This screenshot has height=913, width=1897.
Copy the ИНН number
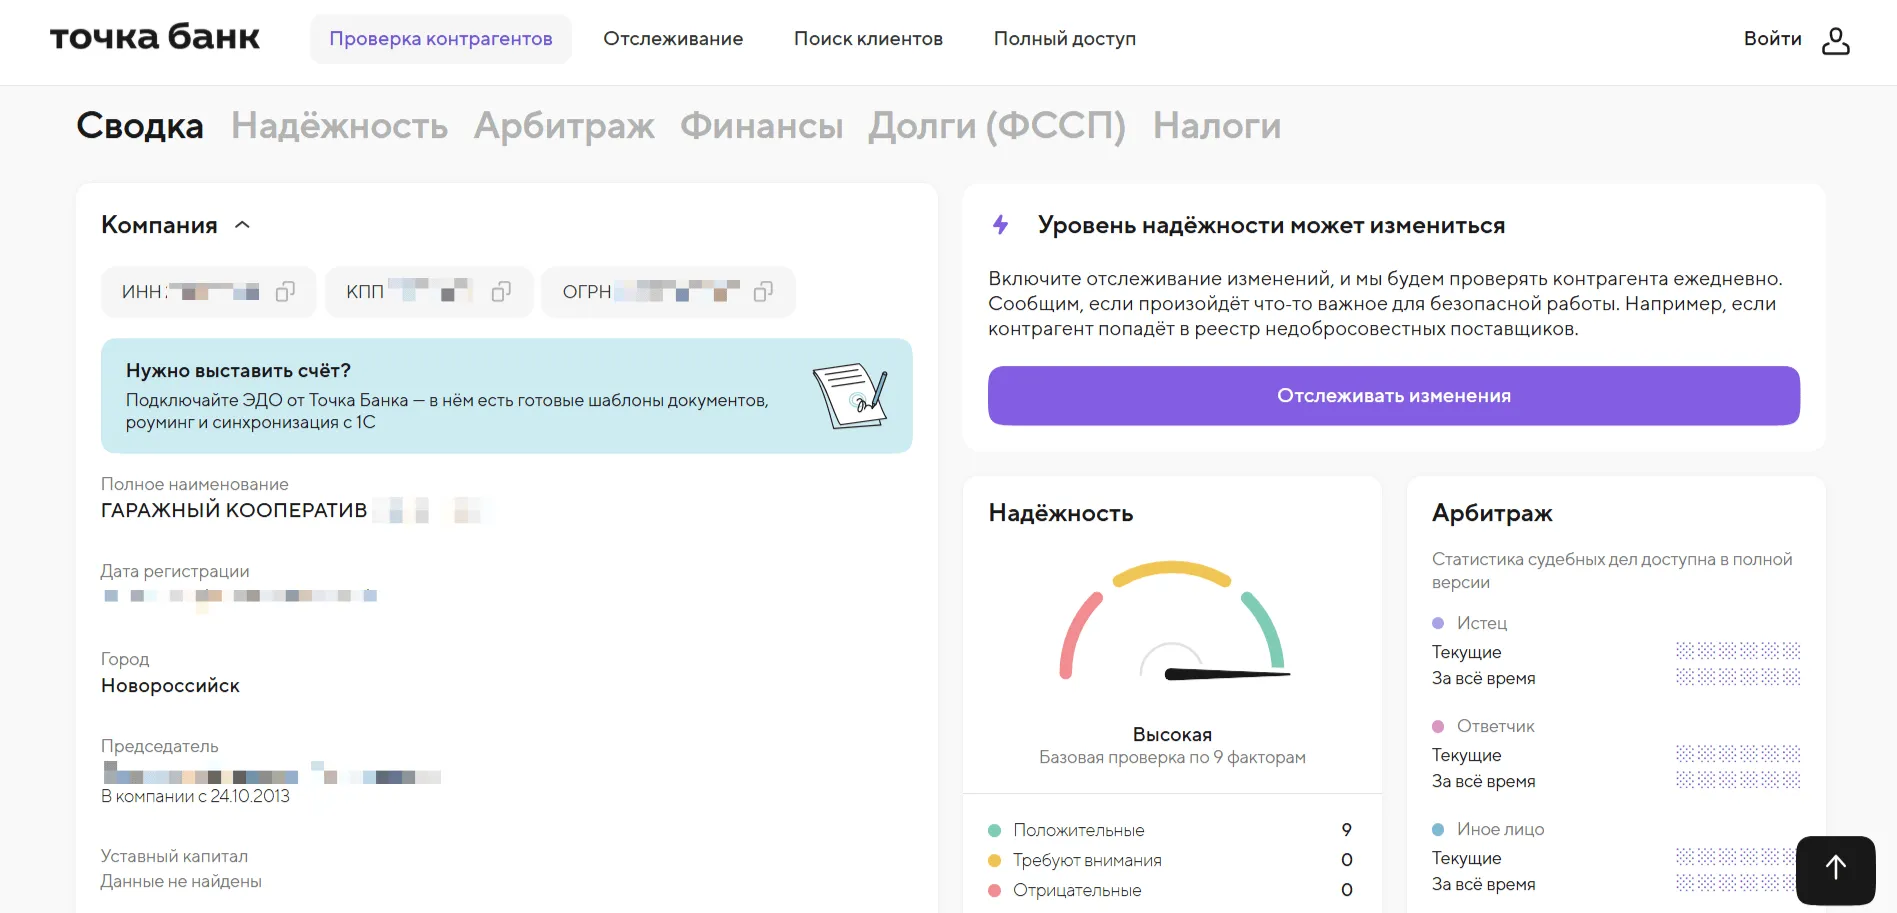point(285,292)
